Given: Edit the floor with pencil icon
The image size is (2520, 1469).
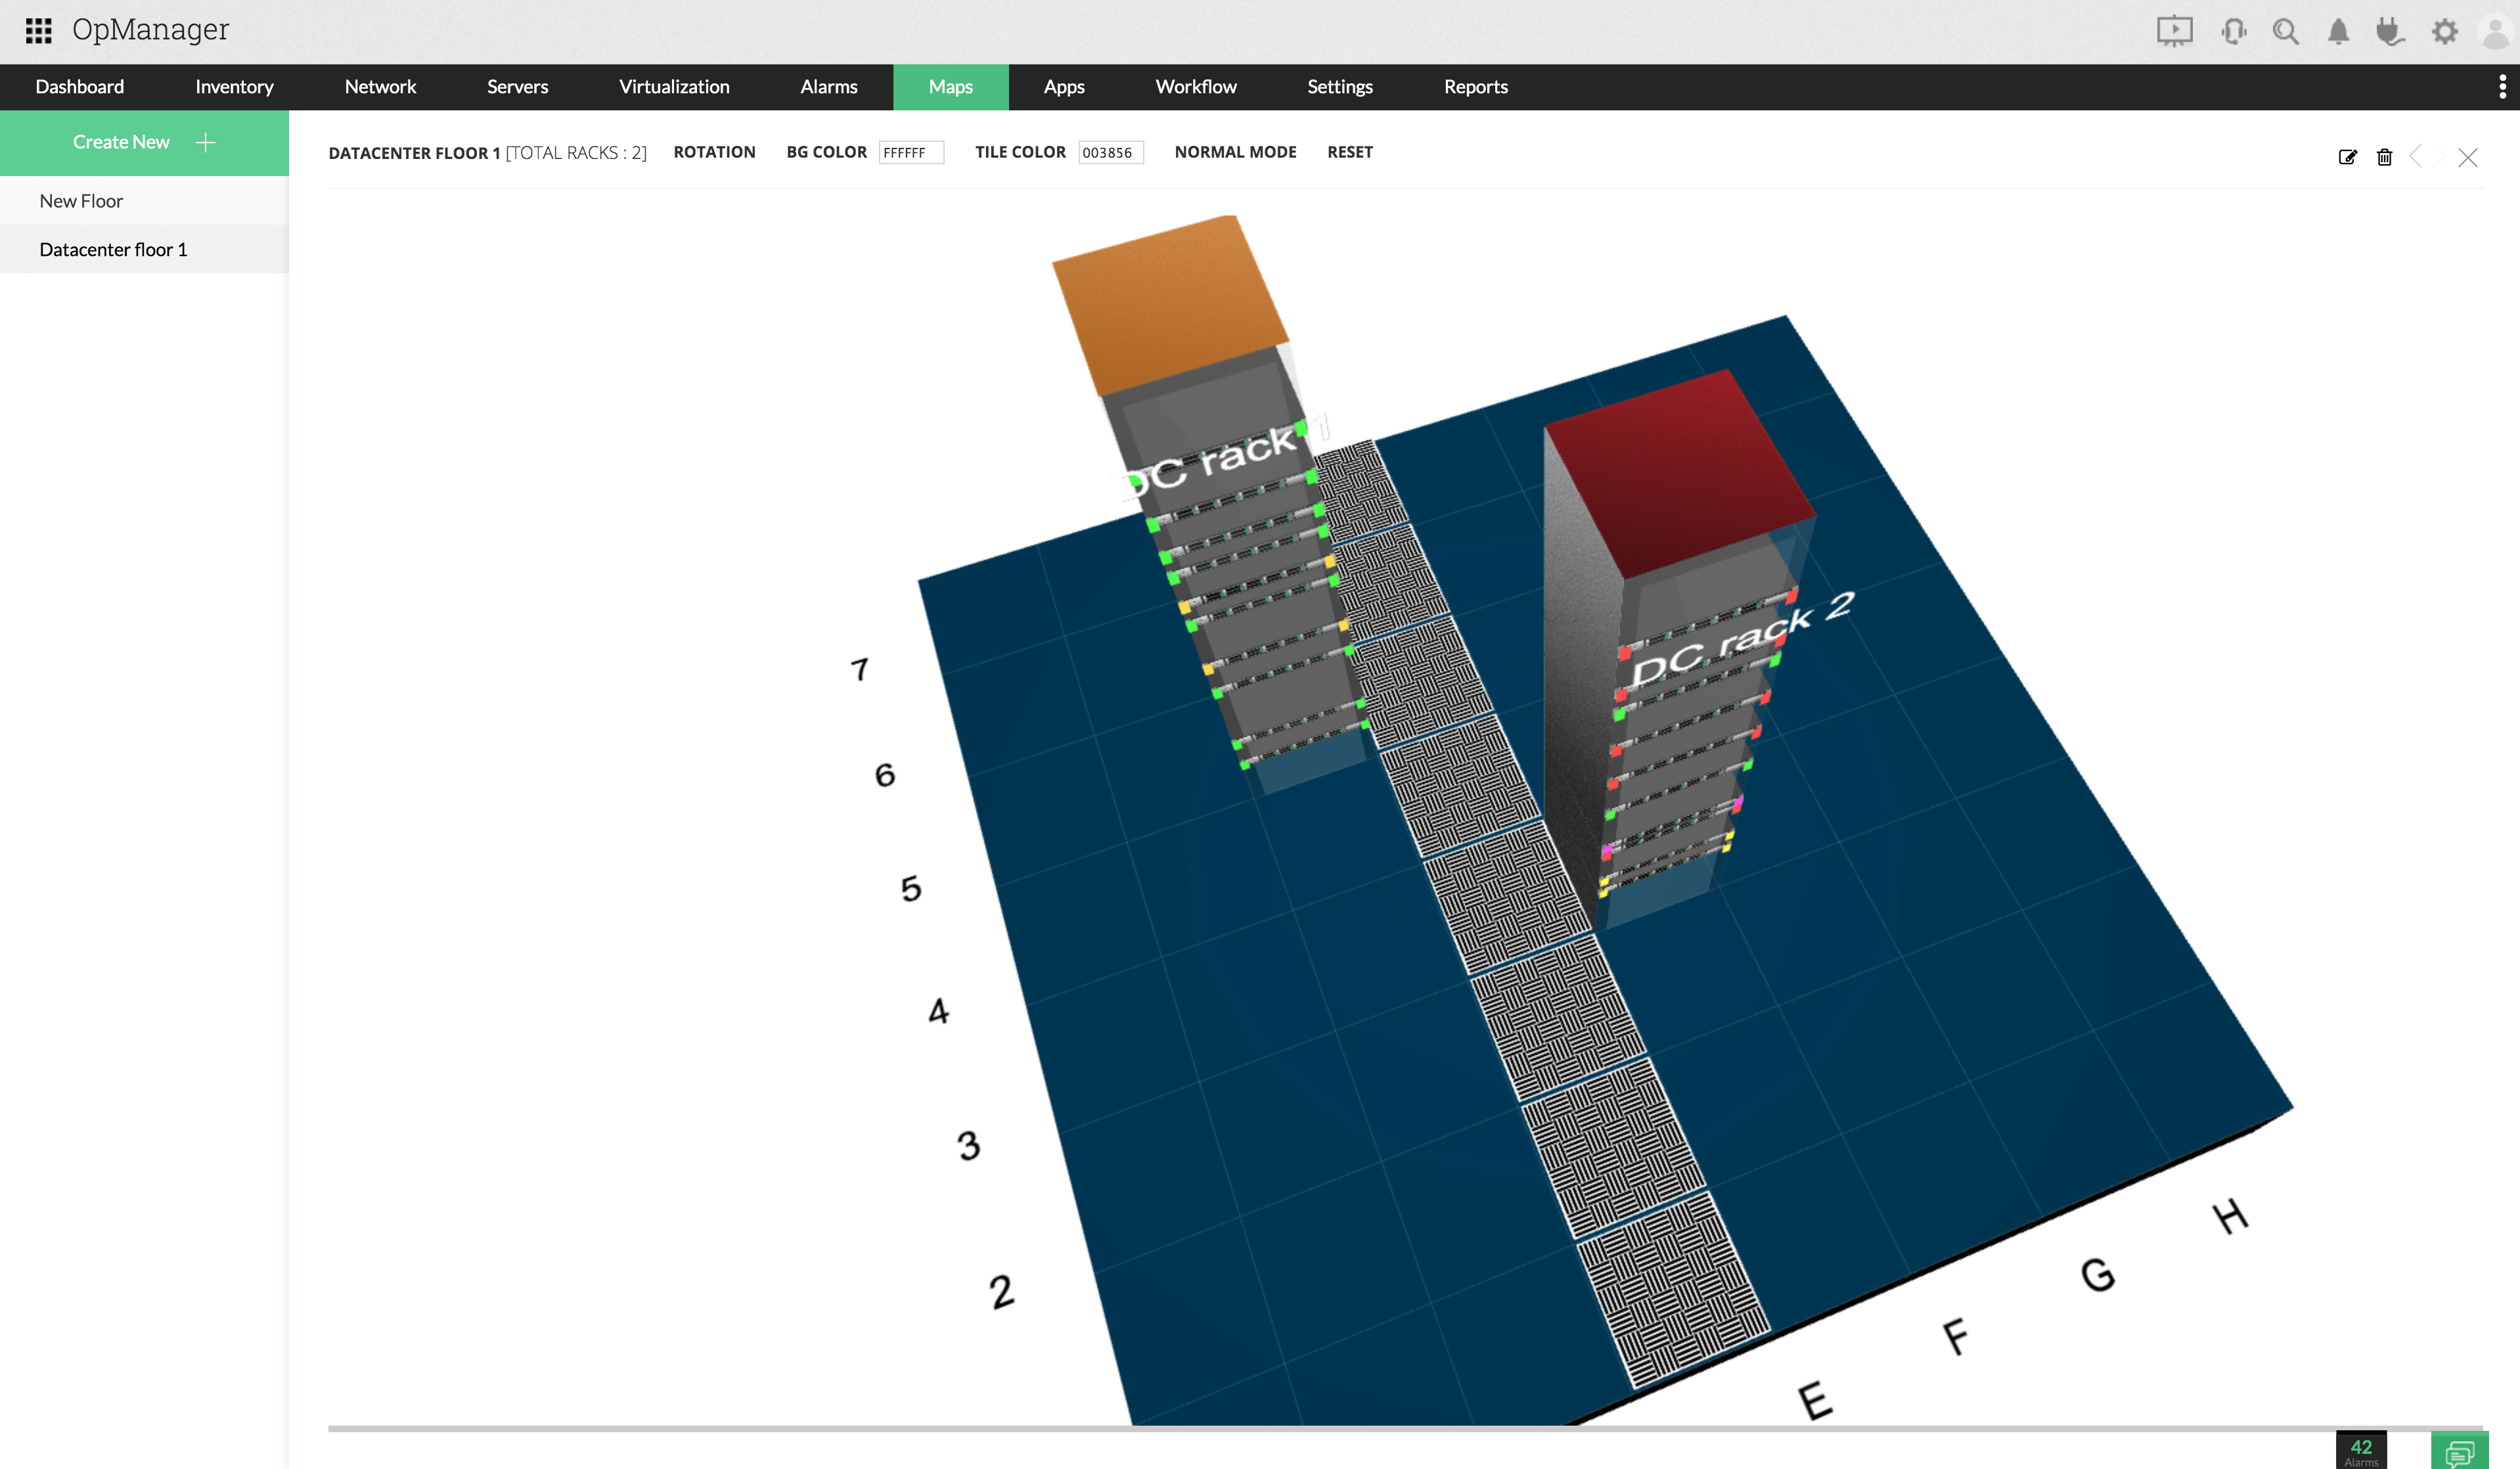Looking at the screenshot, I should pos(2347,157).
